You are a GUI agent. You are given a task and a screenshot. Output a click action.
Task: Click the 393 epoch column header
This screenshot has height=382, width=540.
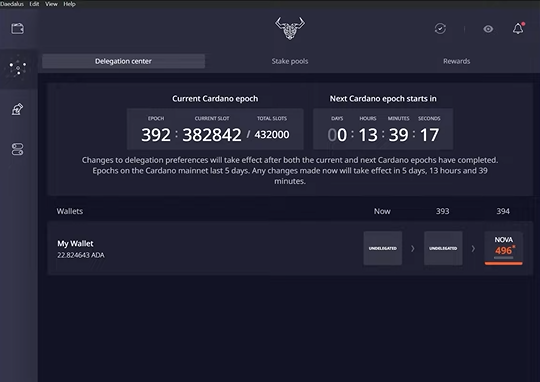click(443, 211)
